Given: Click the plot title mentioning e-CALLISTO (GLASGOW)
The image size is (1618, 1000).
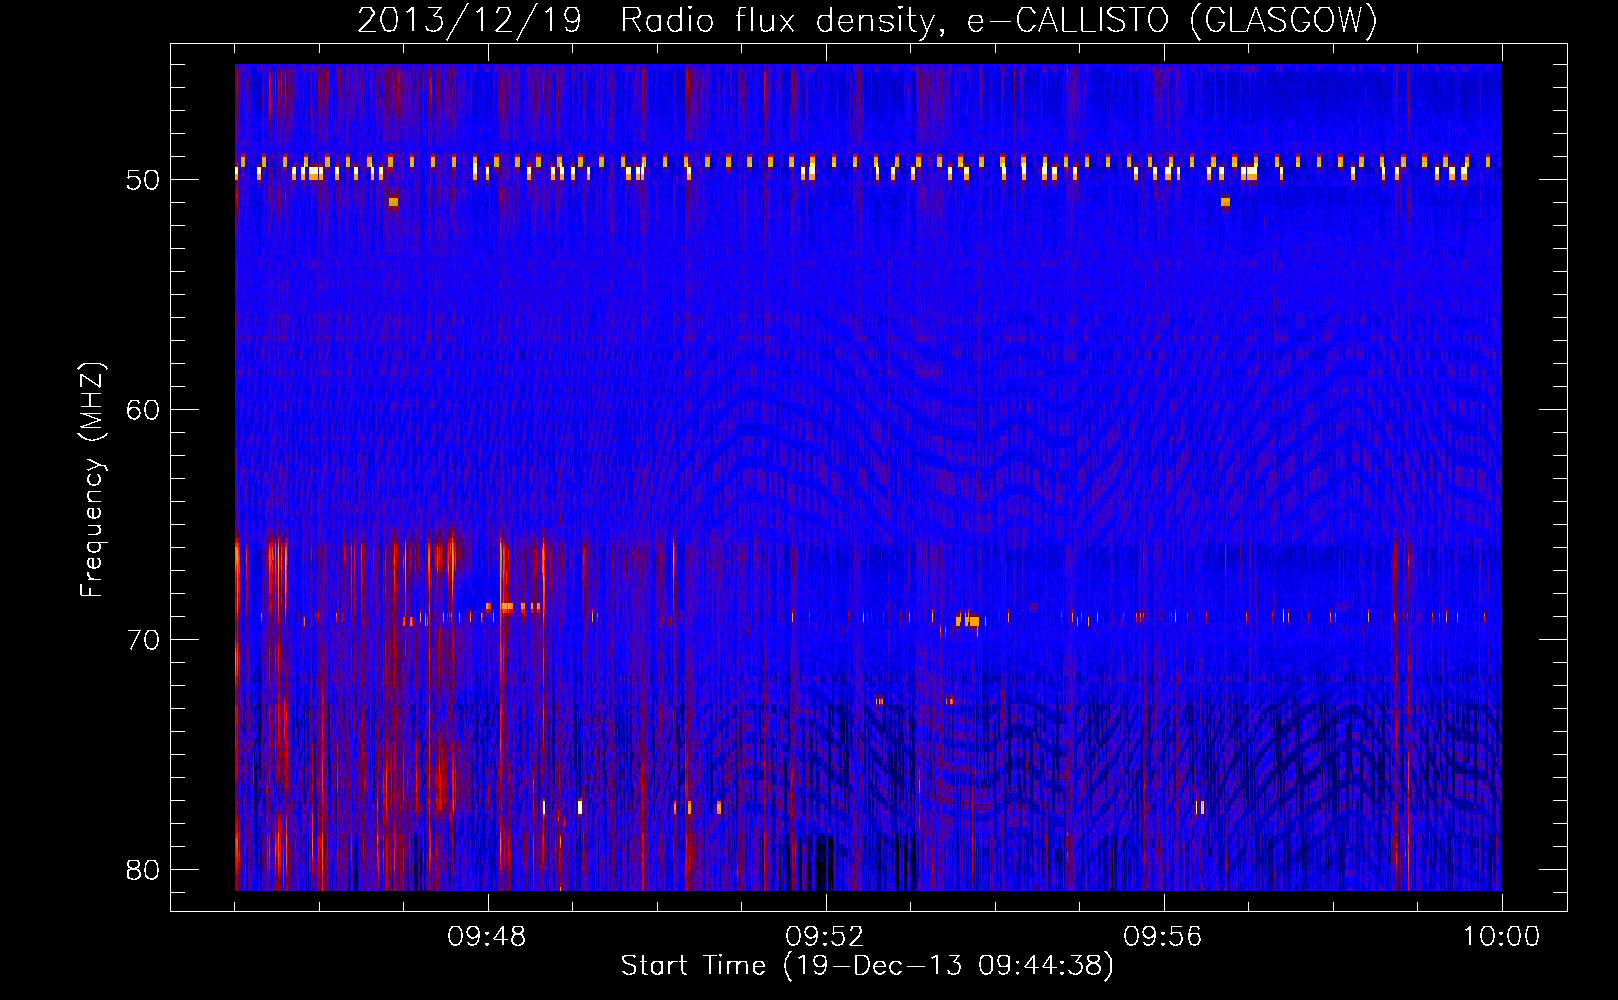Looking at the screenshot, I should coord(867,21).
